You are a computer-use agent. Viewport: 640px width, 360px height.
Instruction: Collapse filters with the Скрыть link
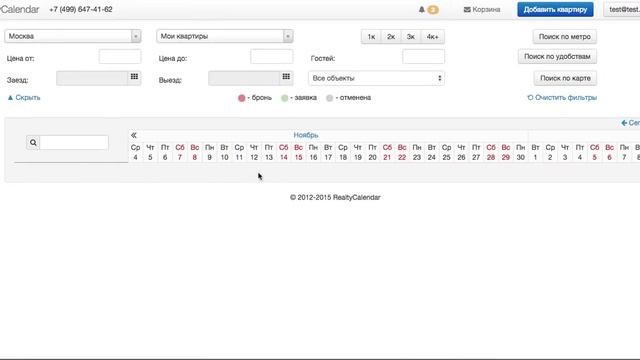coord(24,98)
